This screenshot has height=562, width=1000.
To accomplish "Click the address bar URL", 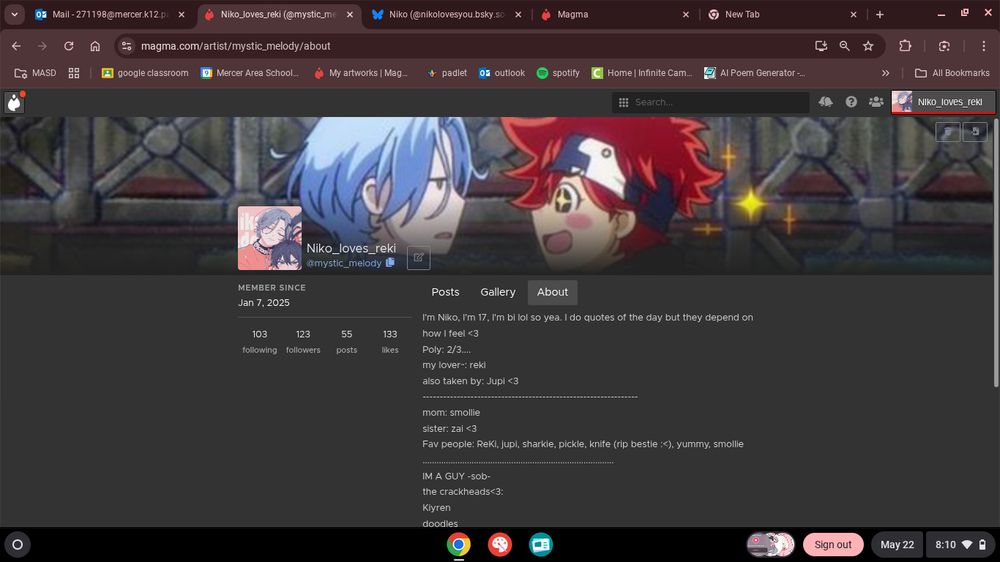I will 235,46.
